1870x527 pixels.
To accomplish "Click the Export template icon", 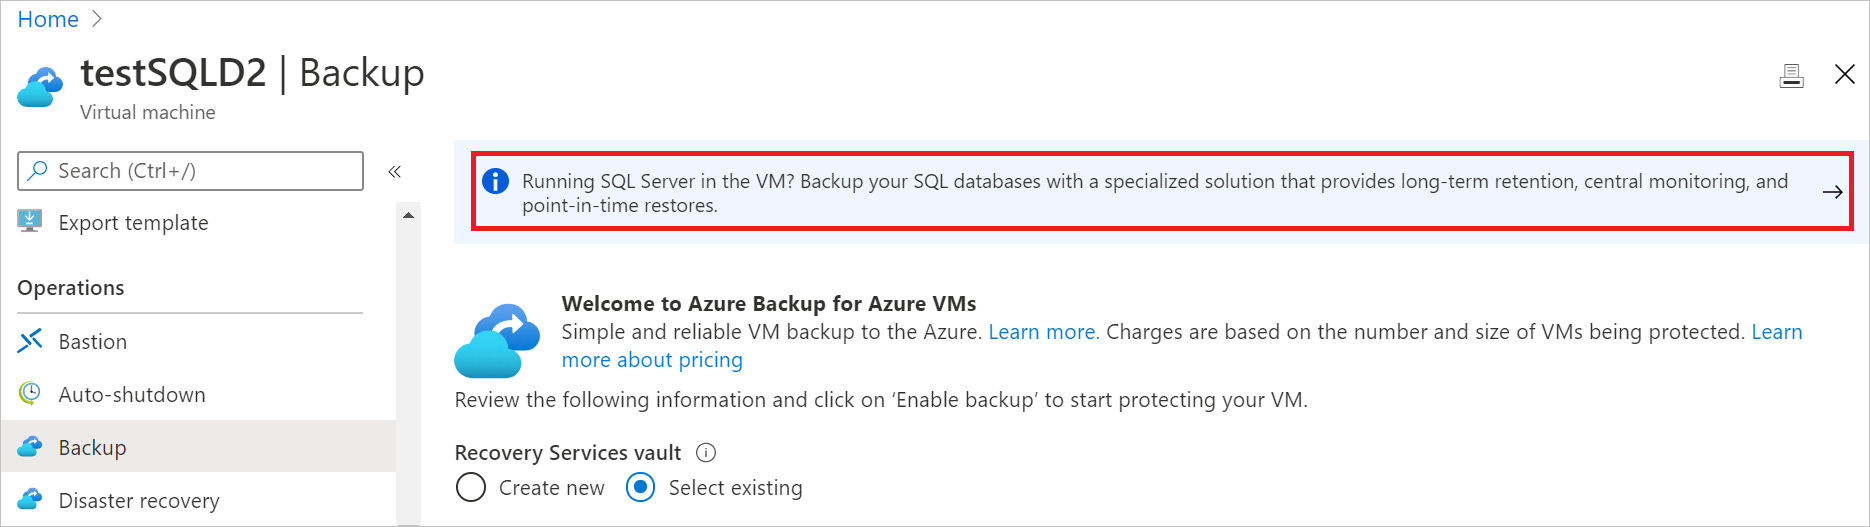I will tap(30, 221).
